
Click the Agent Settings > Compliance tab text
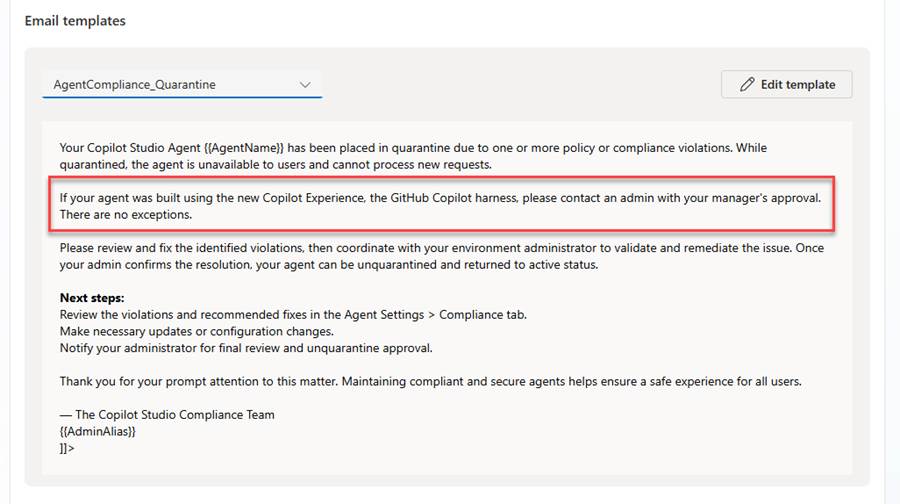coord(435,315)
